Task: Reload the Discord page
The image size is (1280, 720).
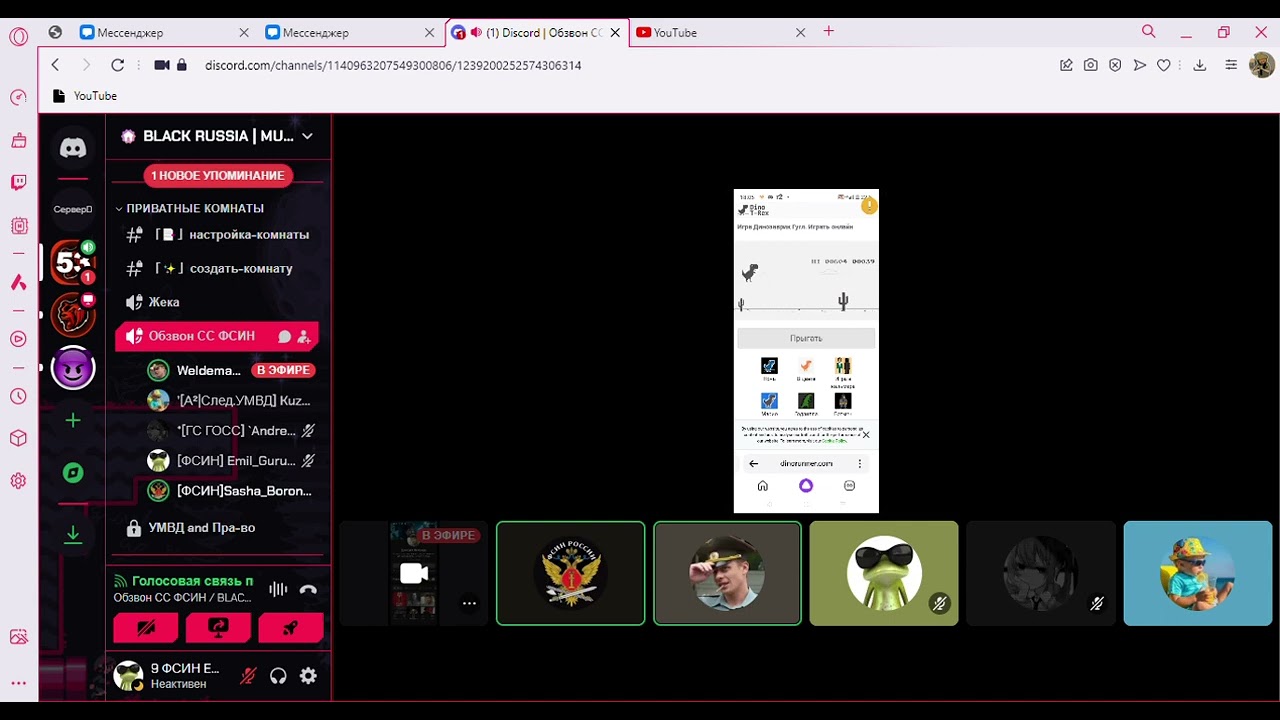Action: (x=117, y=65)
